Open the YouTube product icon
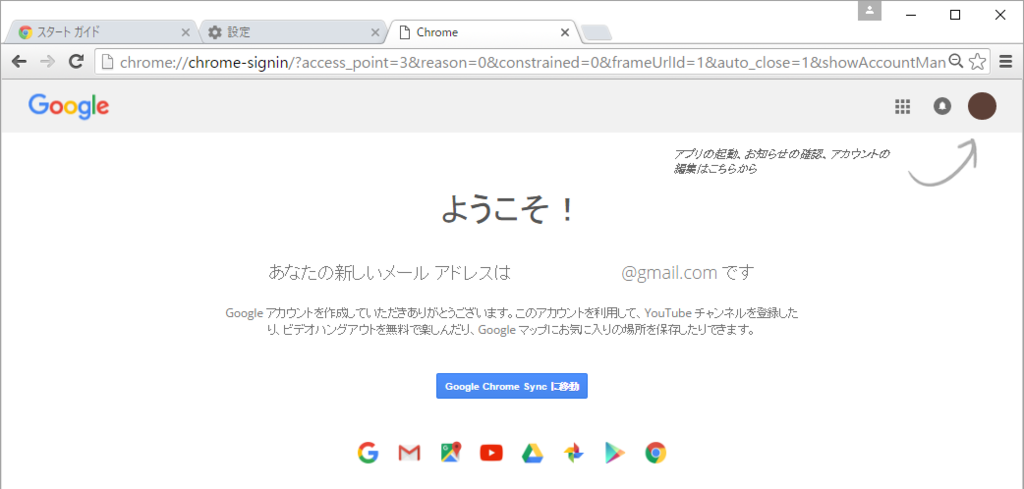The height and width of the screenshot is (489, 1024). click(491, 452)
